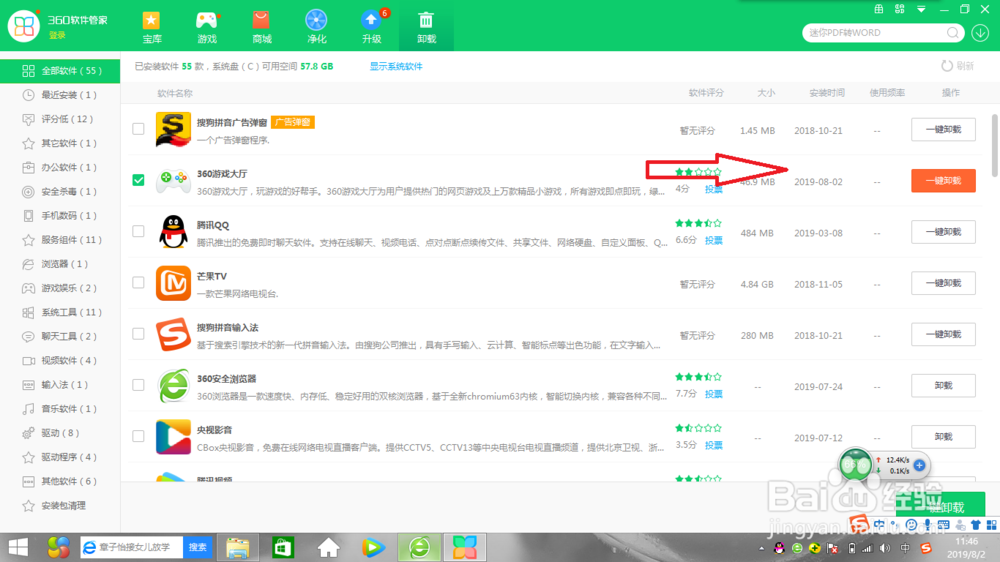Viewport: 1000px width, 562px height.
Task: Open the 升级 tab
Action: [x=371, y=27]
